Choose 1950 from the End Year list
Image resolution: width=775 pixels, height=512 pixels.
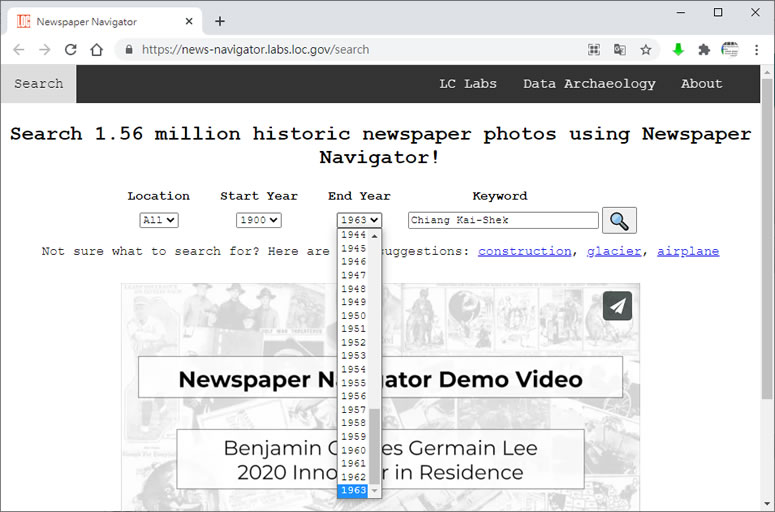(353, 315)
